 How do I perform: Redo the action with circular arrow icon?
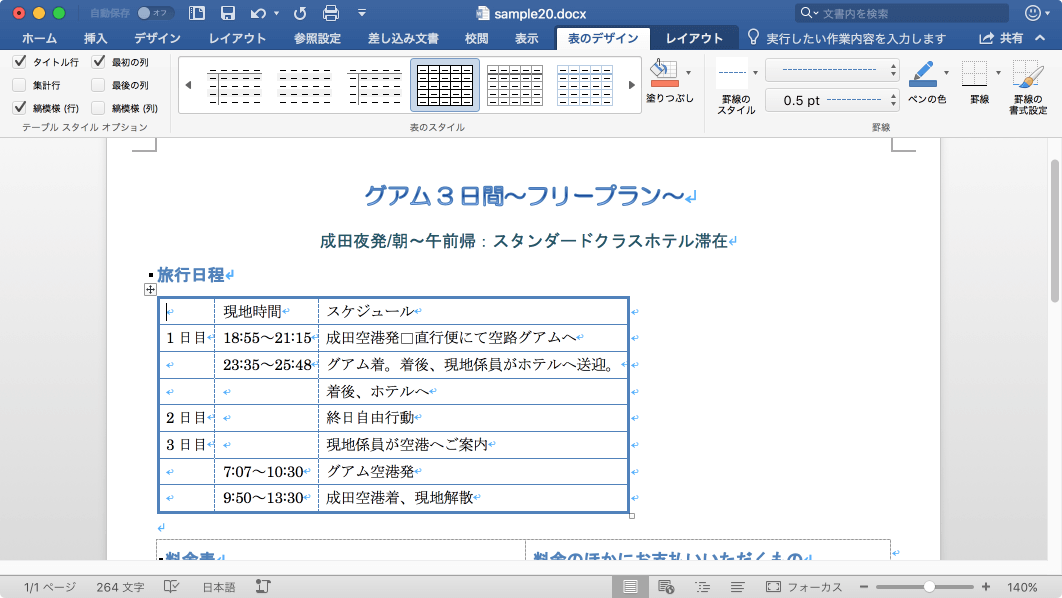tap(300, 13)
